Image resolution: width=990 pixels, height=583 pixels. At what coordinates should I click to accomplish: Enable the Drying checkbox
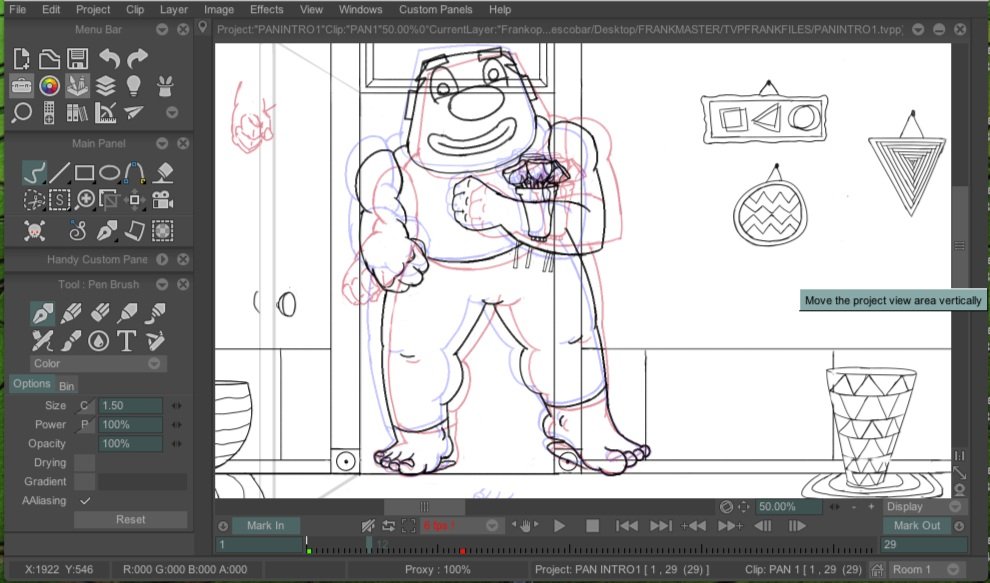(85, 462)
